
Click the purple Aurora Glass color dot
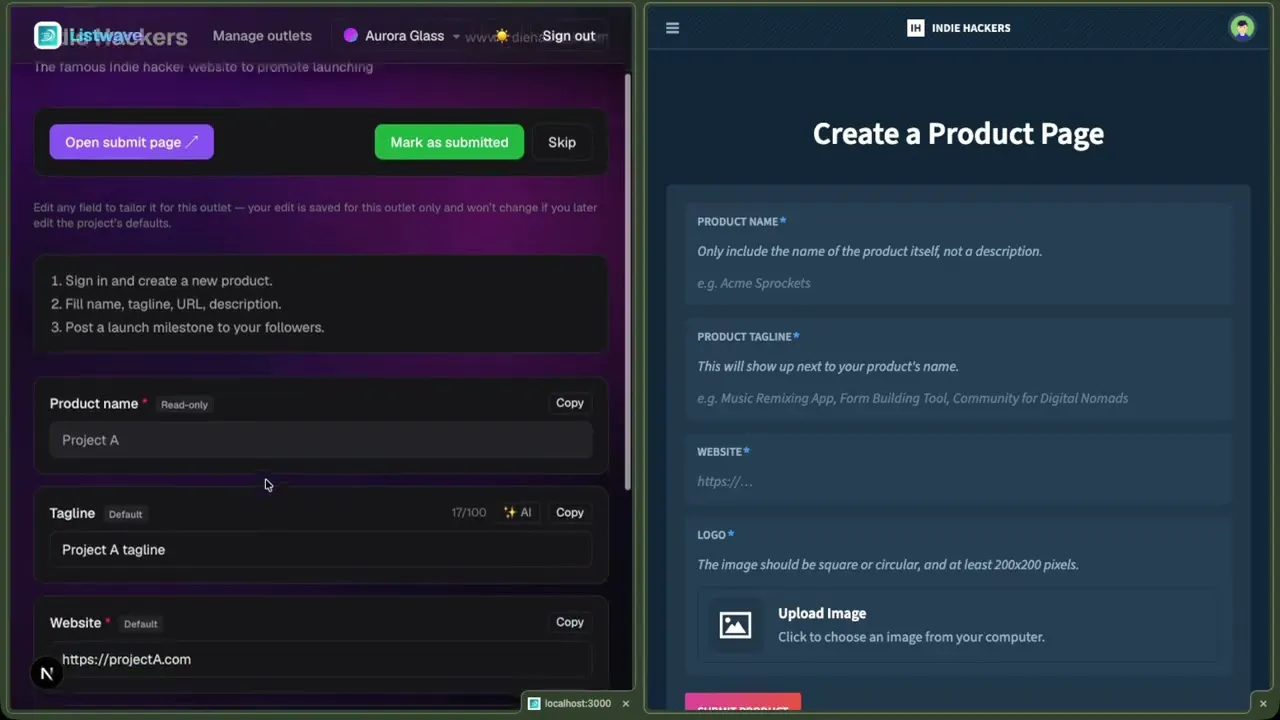(350, 35)
